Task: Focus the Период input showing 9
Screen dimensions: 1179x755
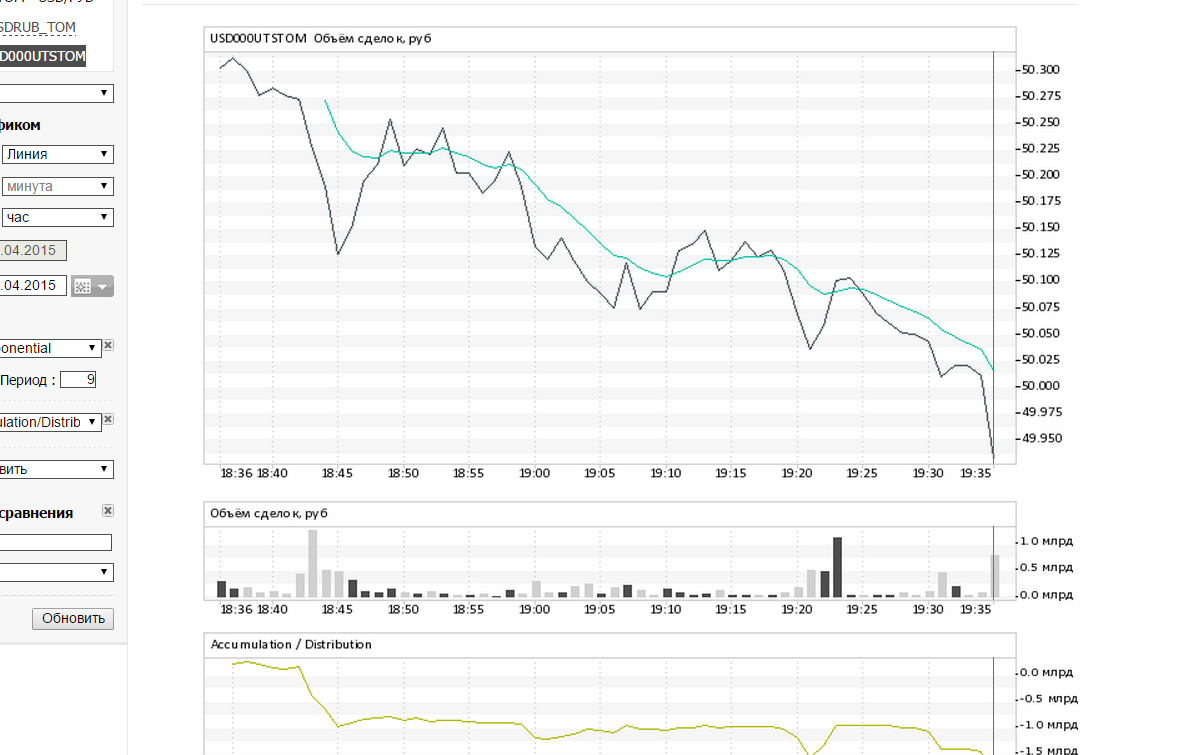Action: tap(78, 380)
